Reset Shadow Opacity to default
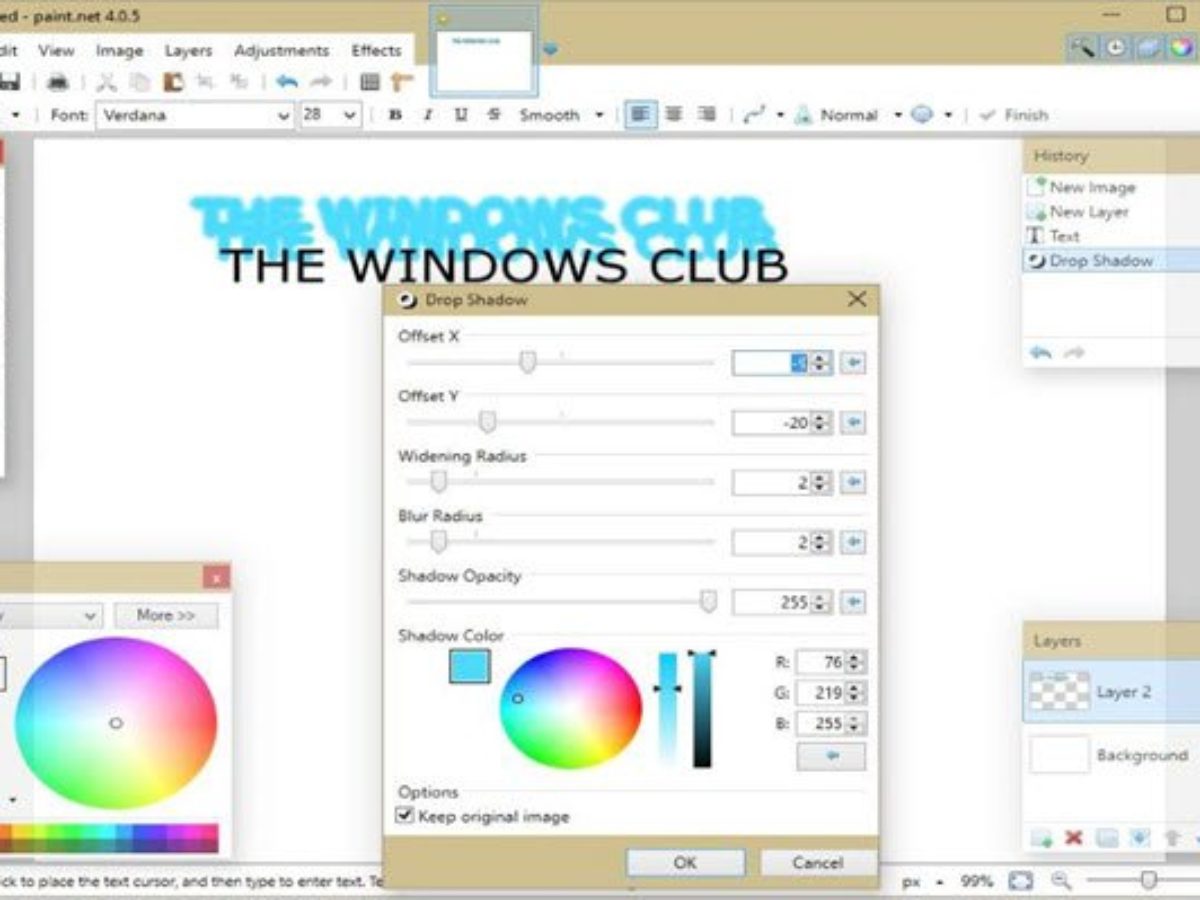This screenshot has width=1200, height=900. point(852,603)
